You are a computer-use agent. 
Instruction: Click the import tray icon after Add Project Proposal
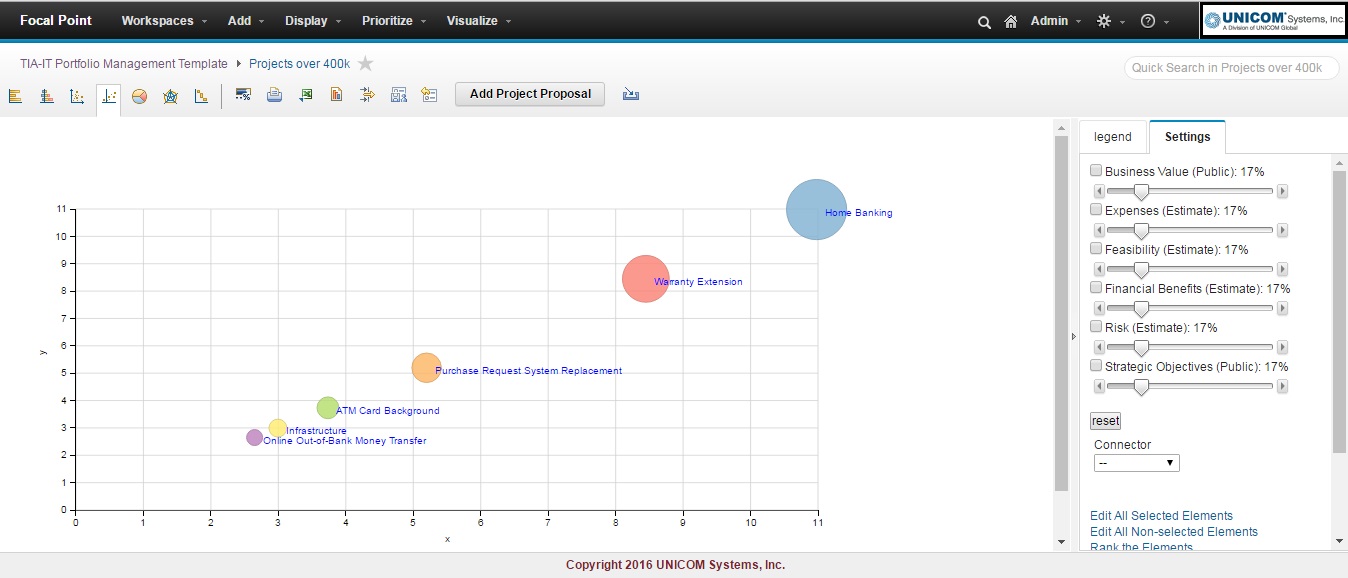(x=630, y=94)
